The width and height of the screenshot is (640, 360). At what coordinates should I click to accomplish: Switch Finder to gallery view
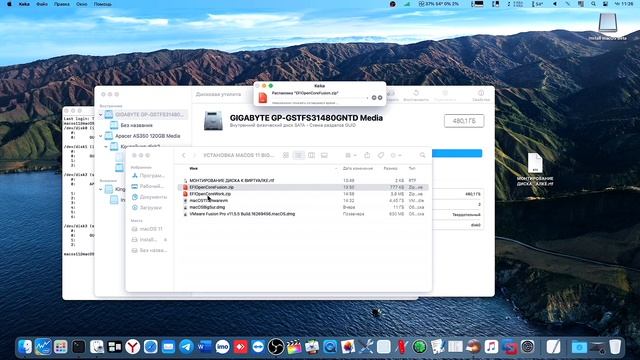click(x=324, y=156)
